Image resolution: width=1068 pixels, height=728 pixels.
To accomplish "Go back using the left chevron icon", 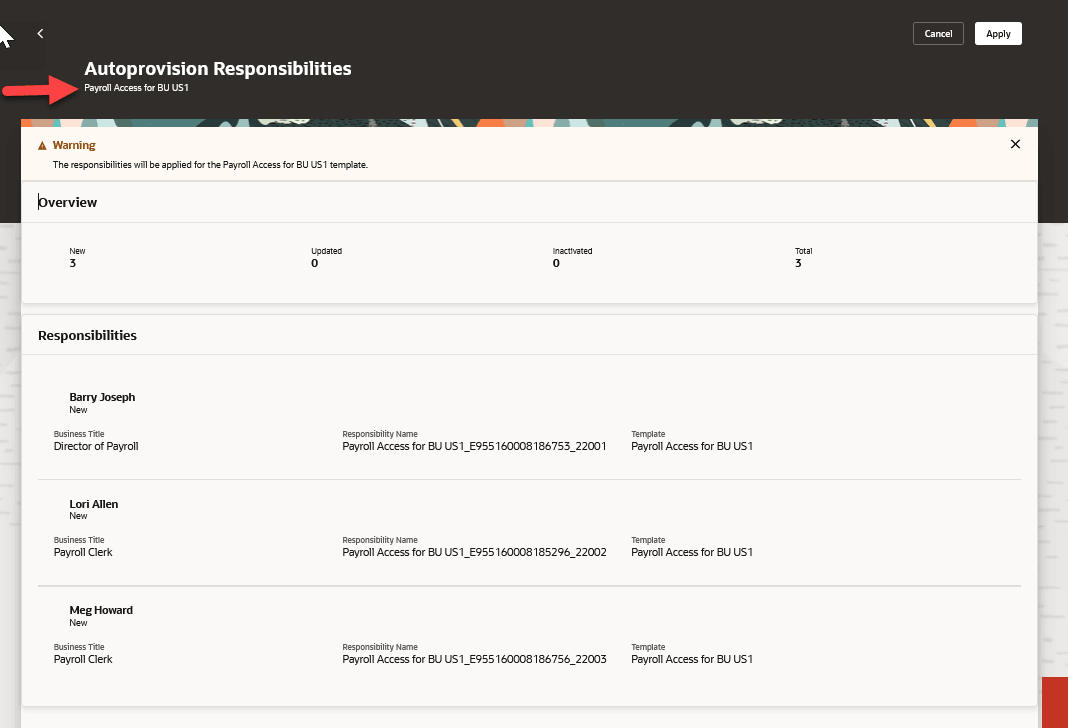I will 40,33.
